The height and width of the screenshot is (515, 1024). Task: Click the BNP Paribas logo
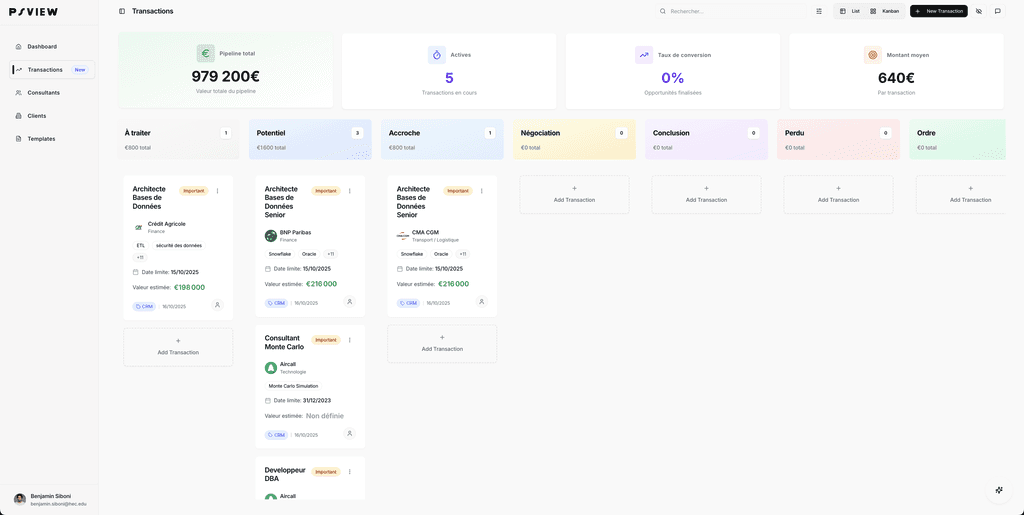click(x=270, y=236)
